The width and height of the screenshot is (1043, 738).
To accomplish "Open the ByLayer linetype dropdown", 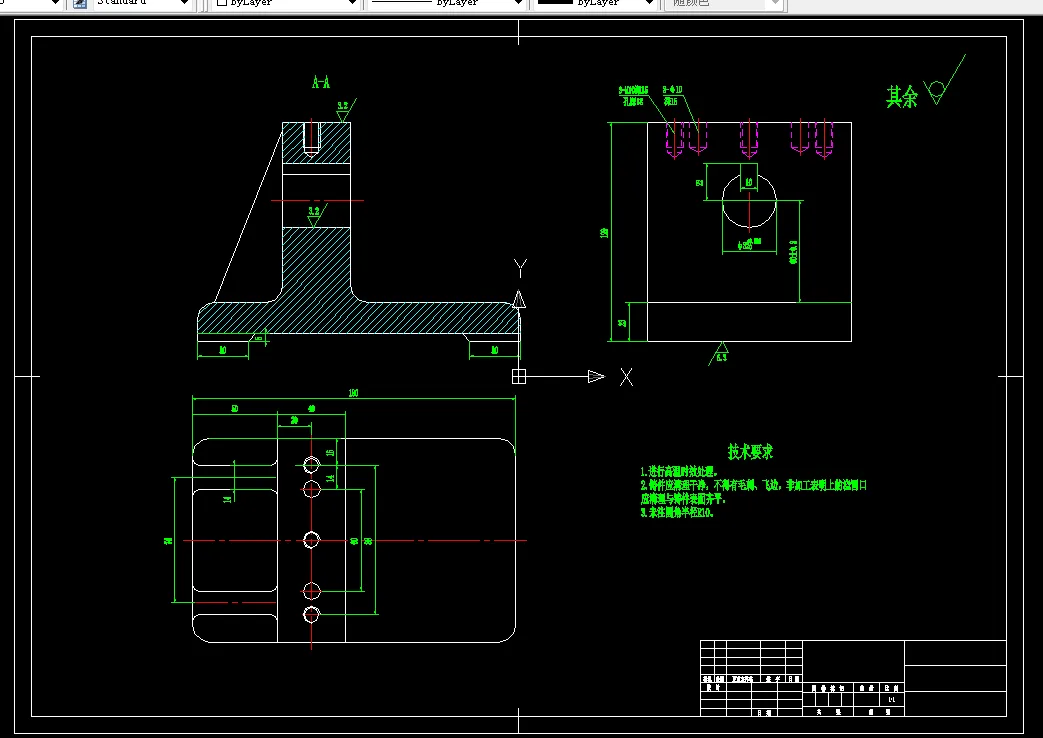I will pyautogui.click(x=446, y=3).
